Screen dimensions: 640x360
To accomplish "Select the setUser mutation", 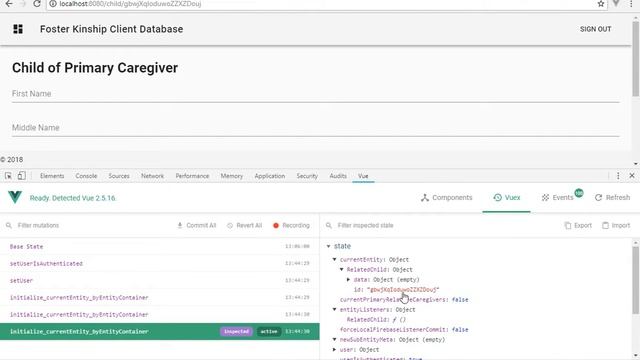I will point(160,280).
